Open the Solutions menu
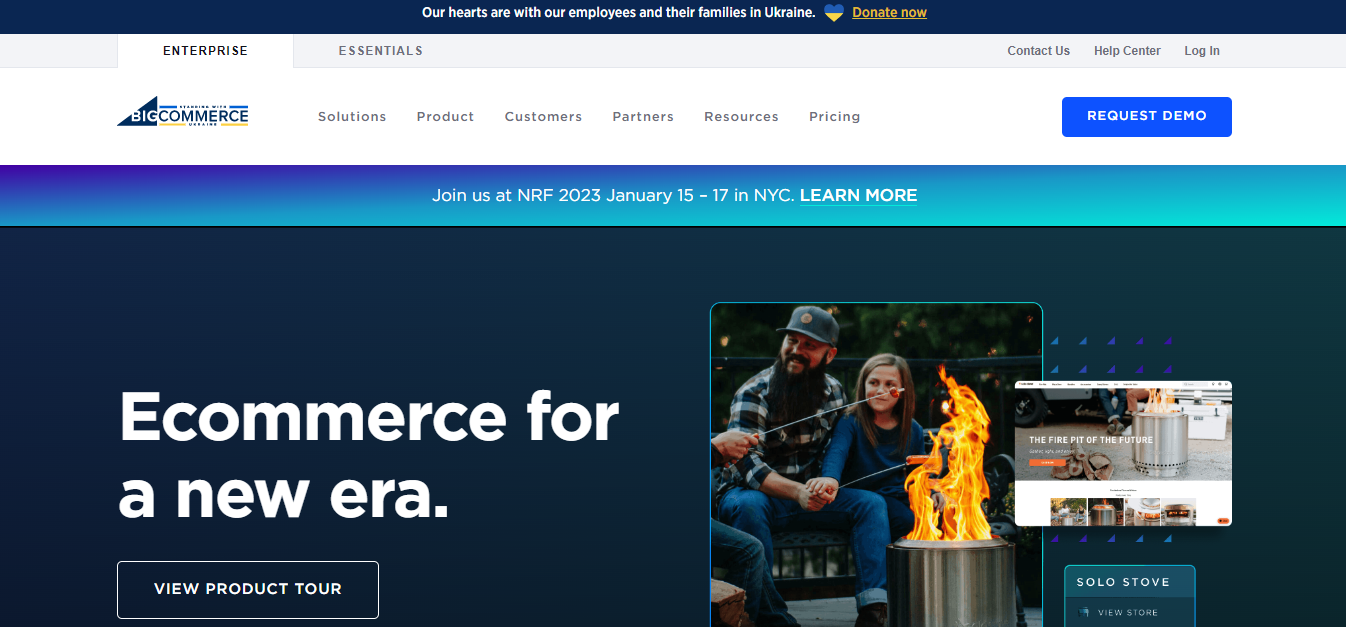 (x=352, y=117)
